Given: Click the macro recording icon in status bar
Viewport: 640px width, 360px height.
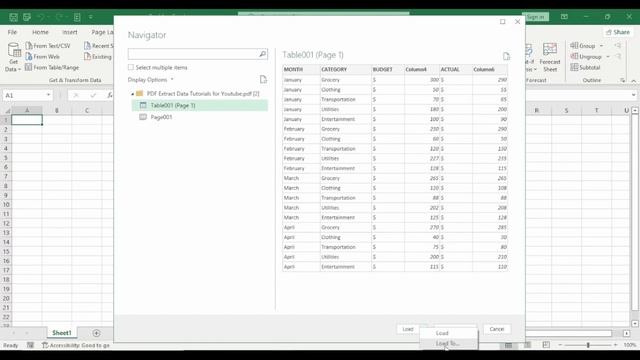Looking at the screenshot, I should pos(30,345).
